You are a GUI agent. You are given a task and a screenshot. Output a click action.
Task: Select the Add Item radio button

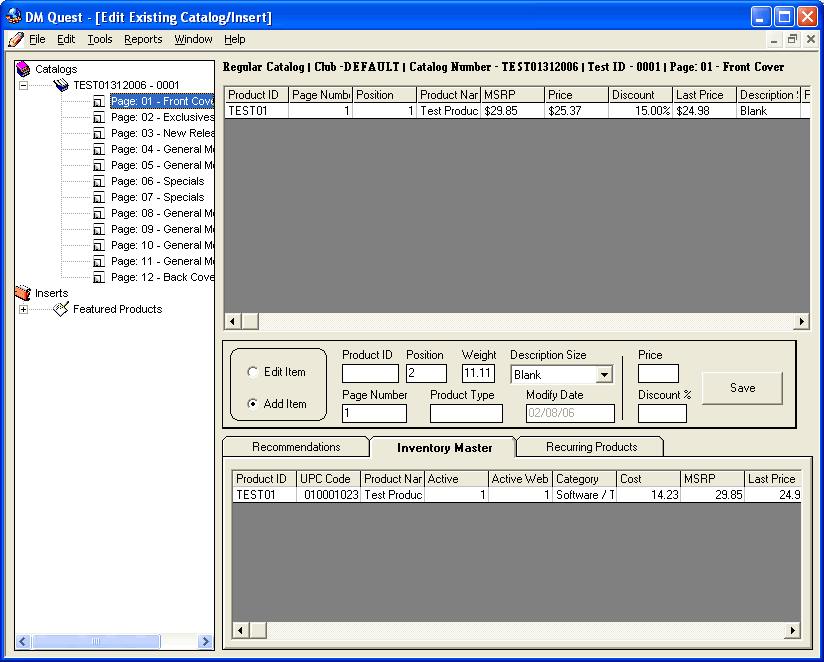tap(253, 404)
